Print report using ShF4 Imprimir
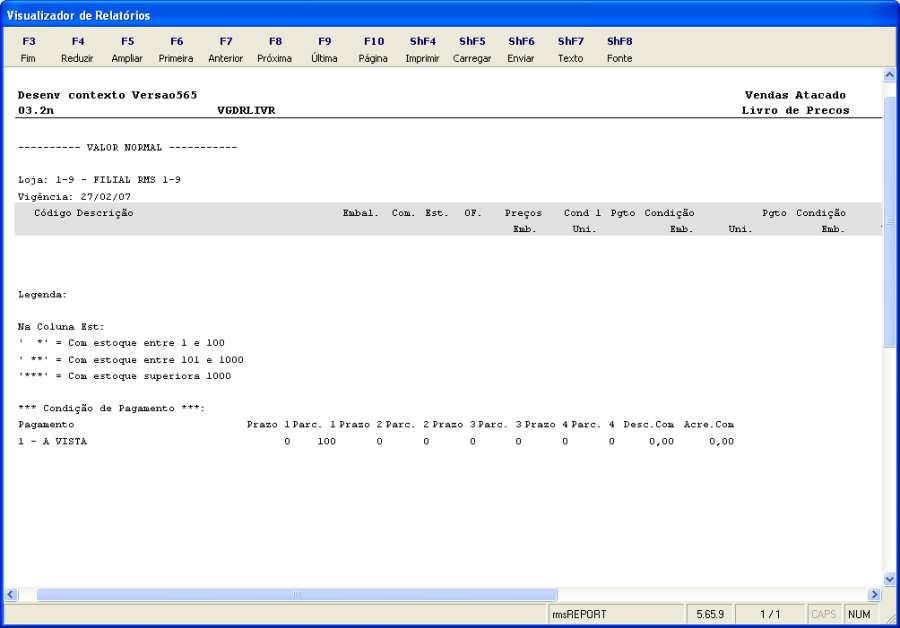The image size is (900, 628). pos(422,49)
